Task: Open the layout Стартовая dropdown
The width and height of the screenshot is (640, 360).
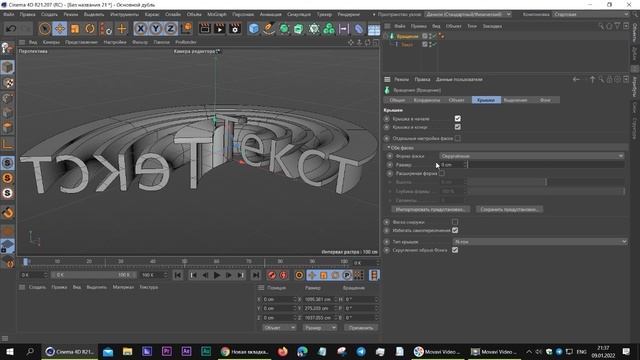Action: click(x=591, y=14)
